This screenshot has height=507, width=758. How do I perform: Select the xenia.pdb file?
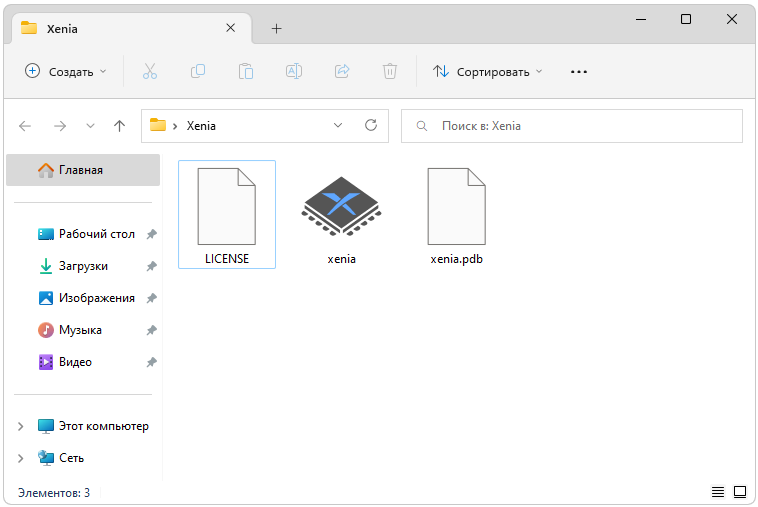[x=456, y=216]
